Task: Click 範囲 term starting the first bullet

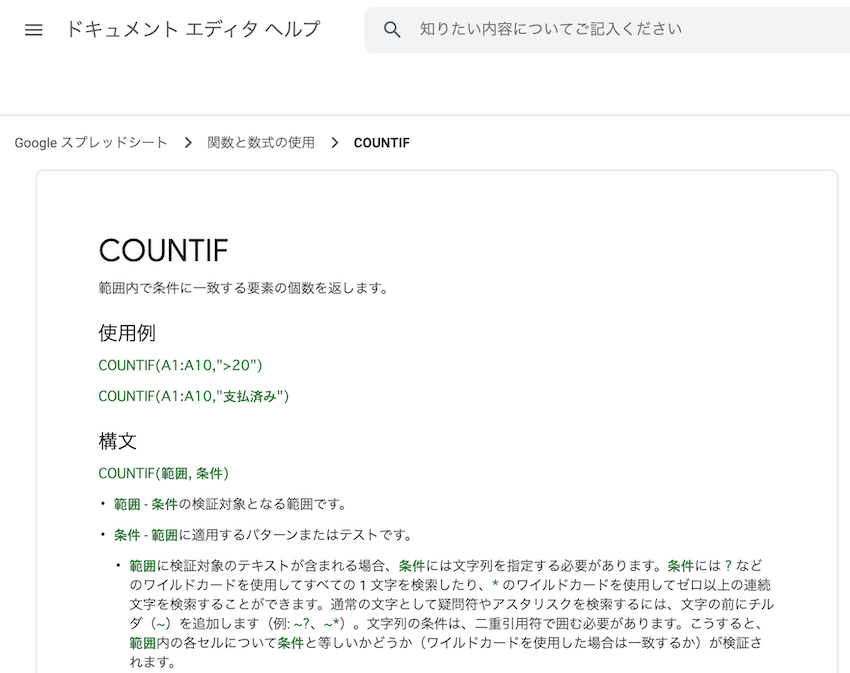Action: [x=126, y=504]
